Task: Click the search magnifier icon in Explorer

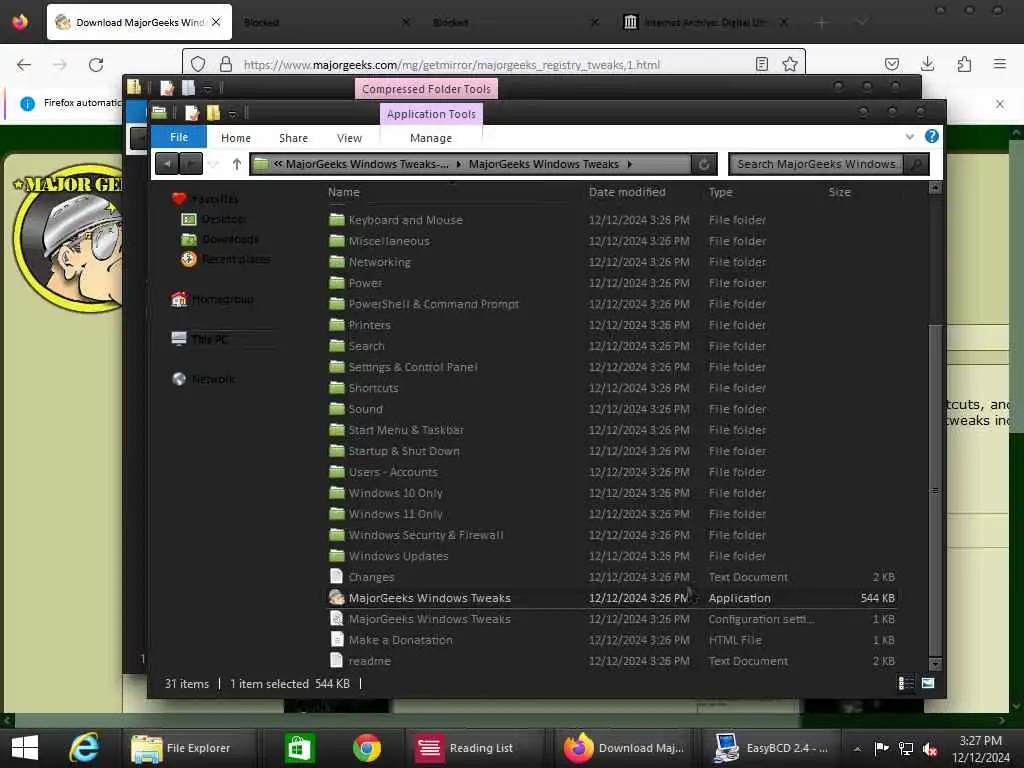Action: pyautogui.click(x=916, y=164)
